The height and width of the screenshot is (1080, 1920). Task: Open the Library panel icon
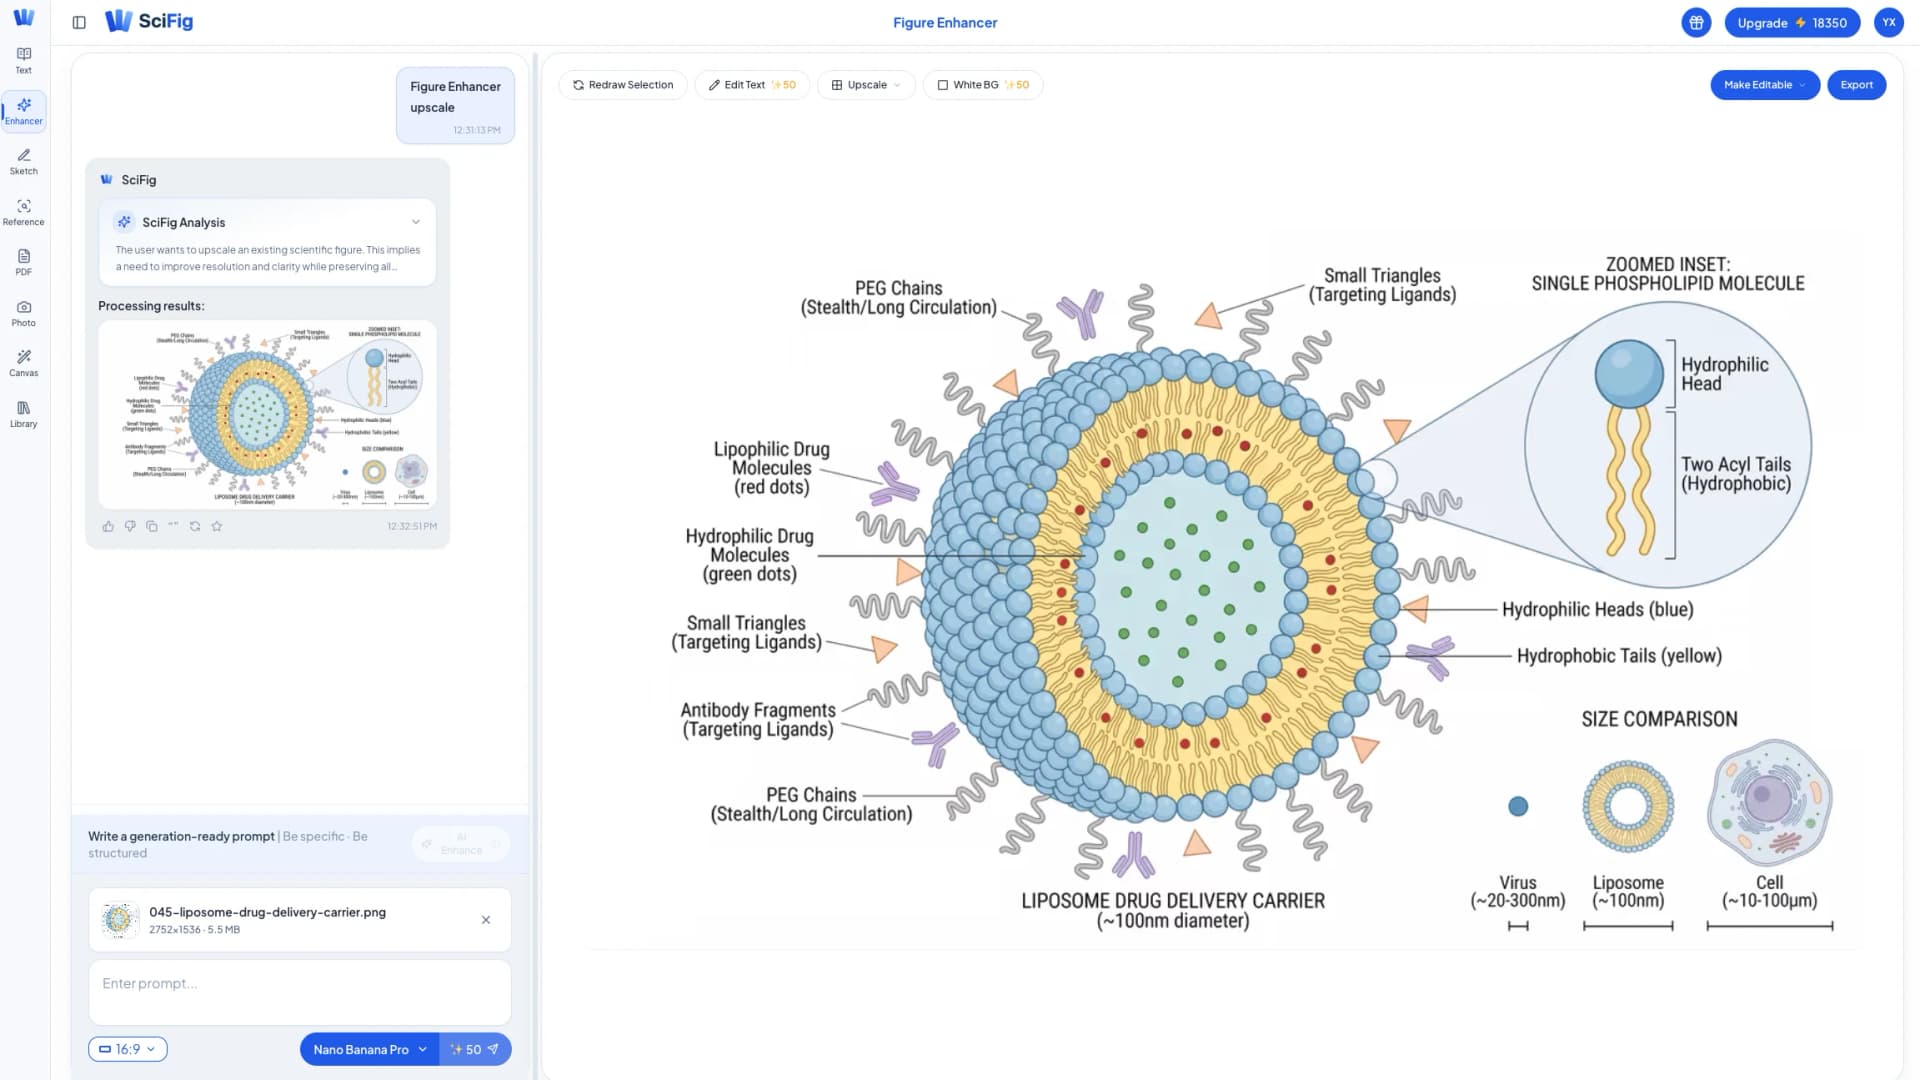(x=23, y=414)
